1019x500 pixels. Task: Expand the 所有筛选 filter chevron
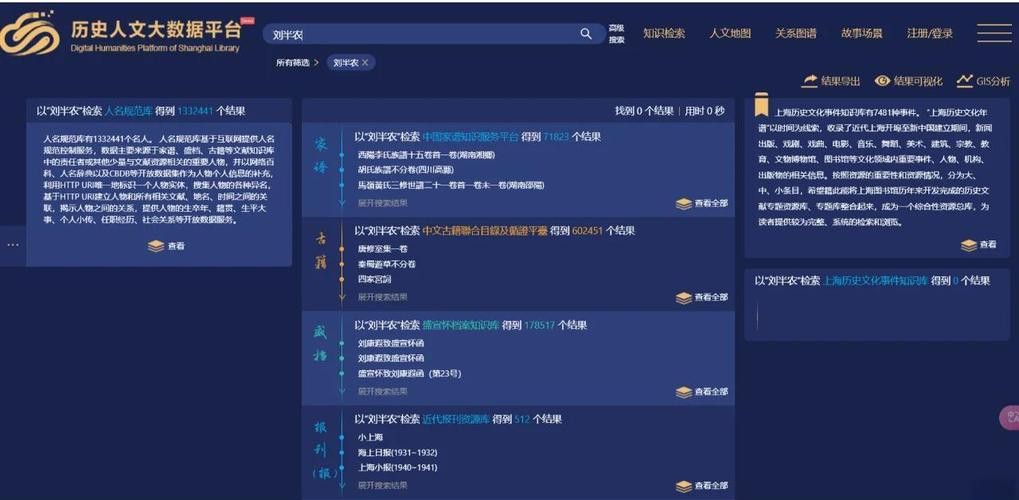(316, 63)
